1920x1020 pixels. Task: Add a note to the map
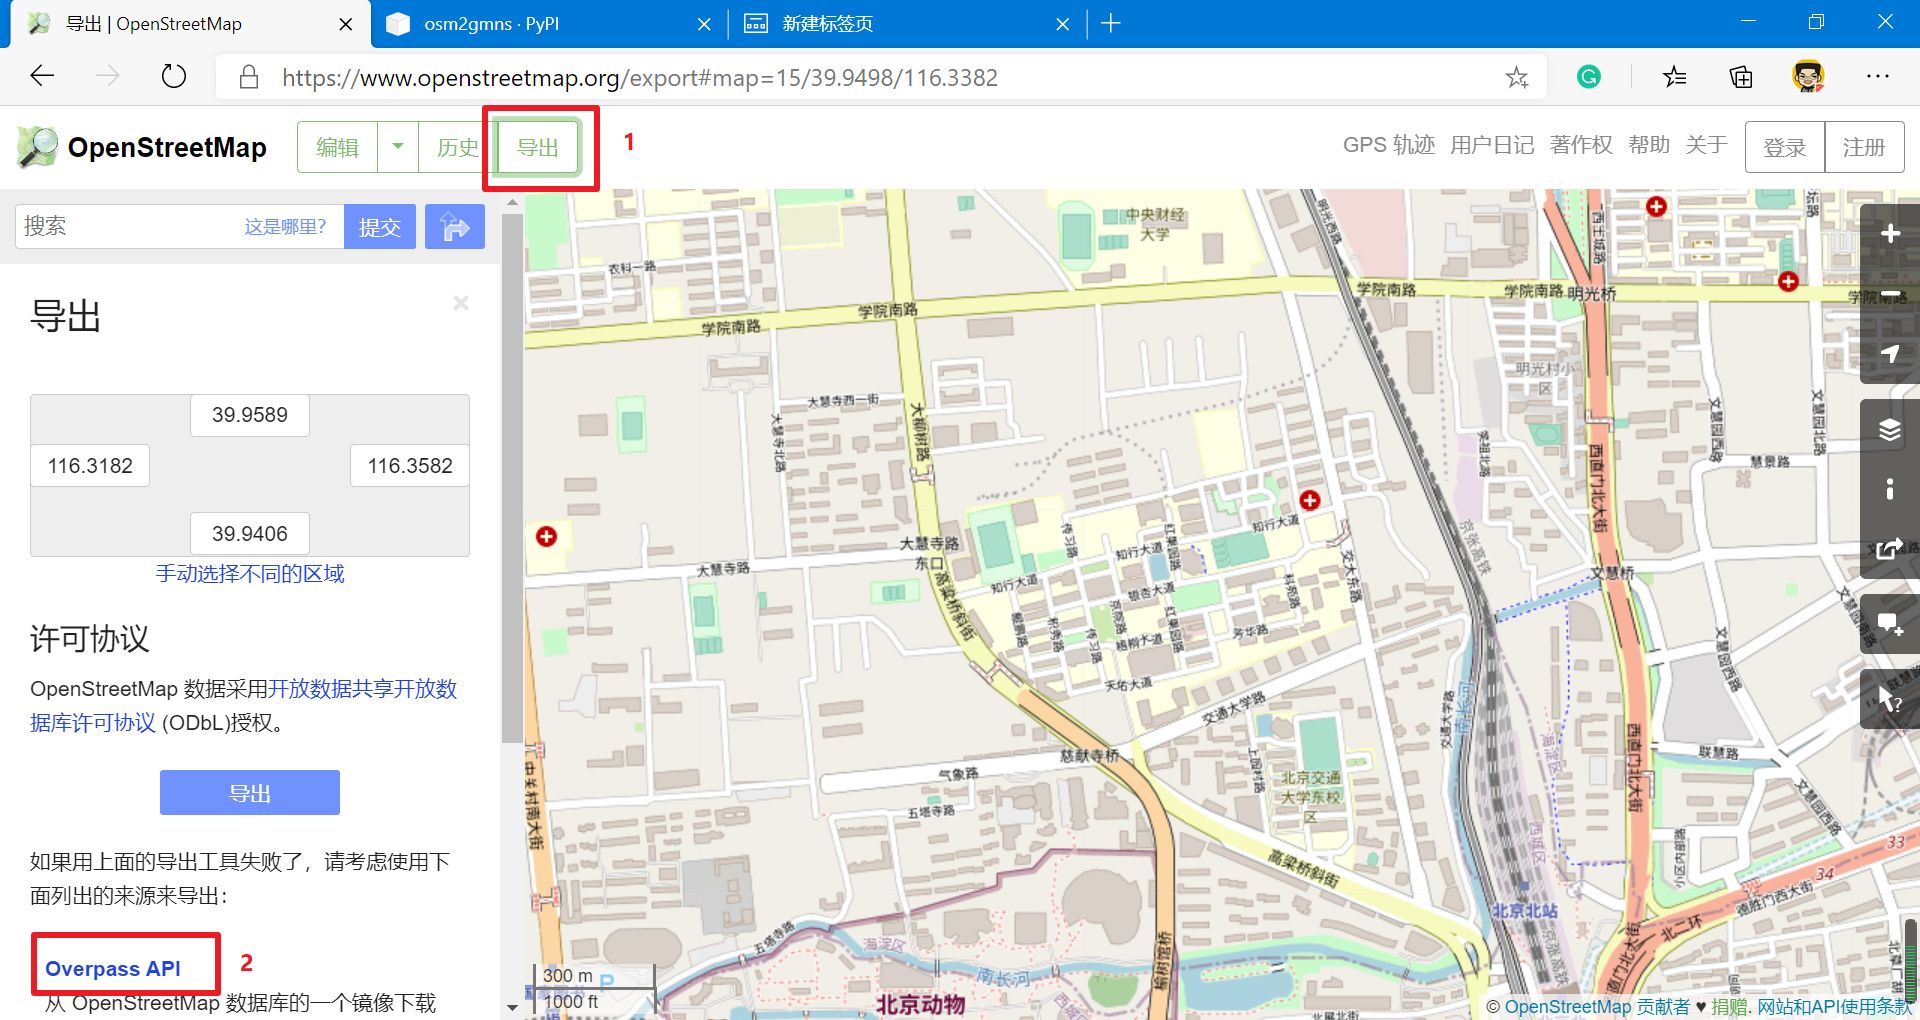(x=1889, y=625)
